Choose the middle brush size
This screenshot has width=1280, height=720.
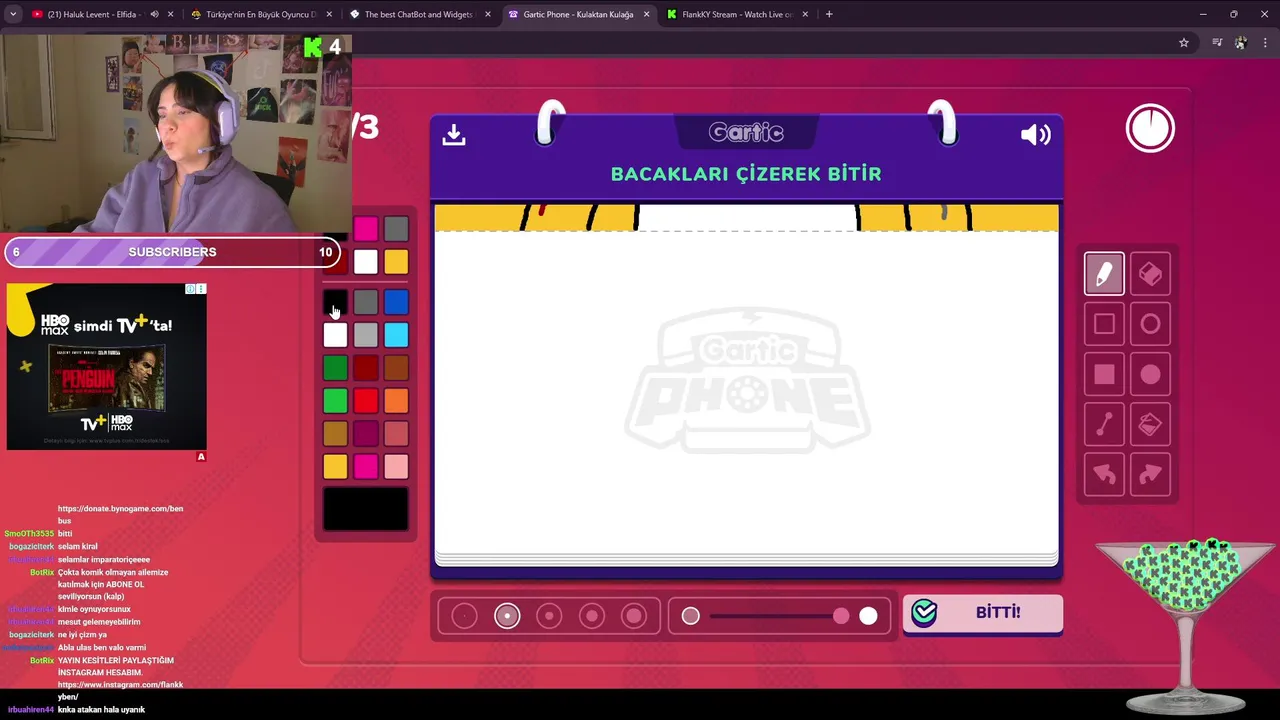549,616
